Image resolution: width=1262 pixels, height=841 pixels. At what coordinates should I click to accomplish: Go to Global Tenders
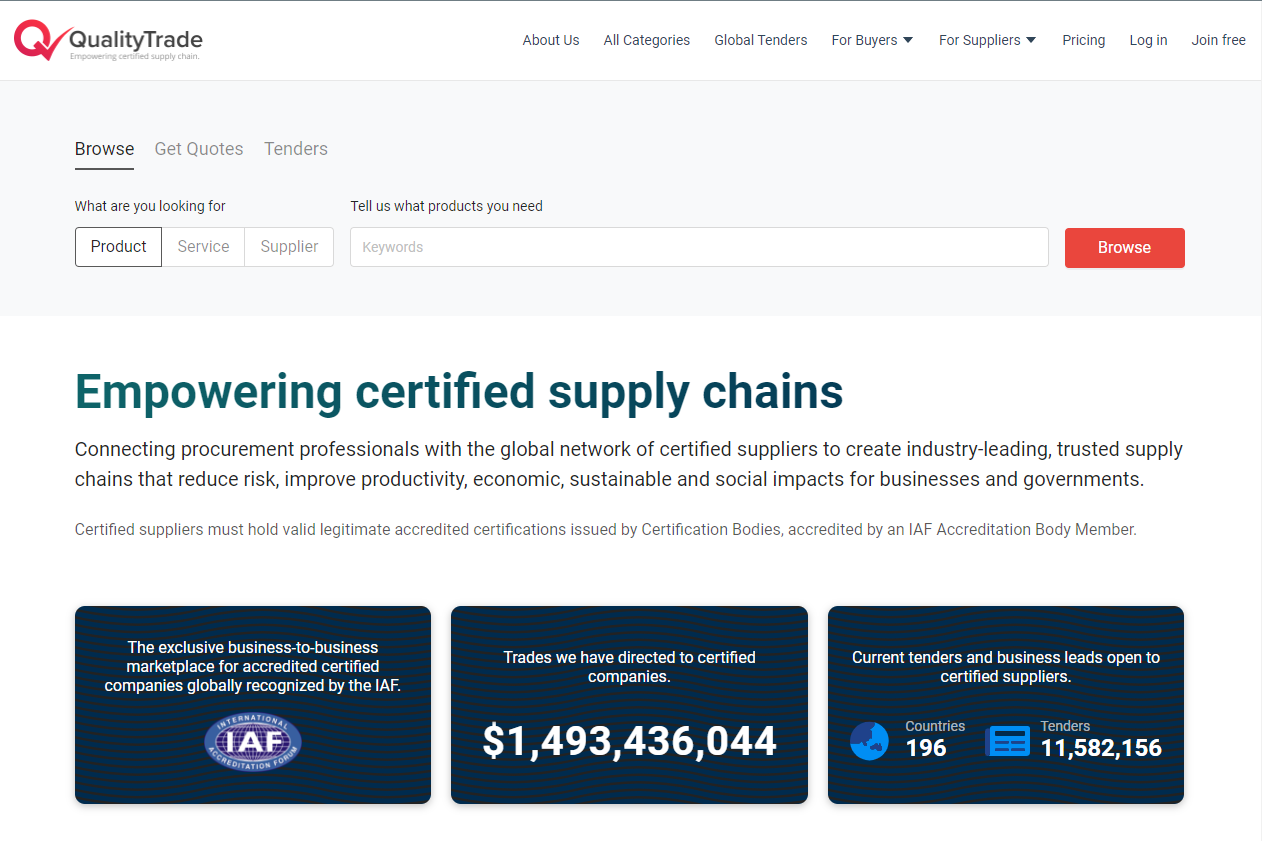(761, 40)
